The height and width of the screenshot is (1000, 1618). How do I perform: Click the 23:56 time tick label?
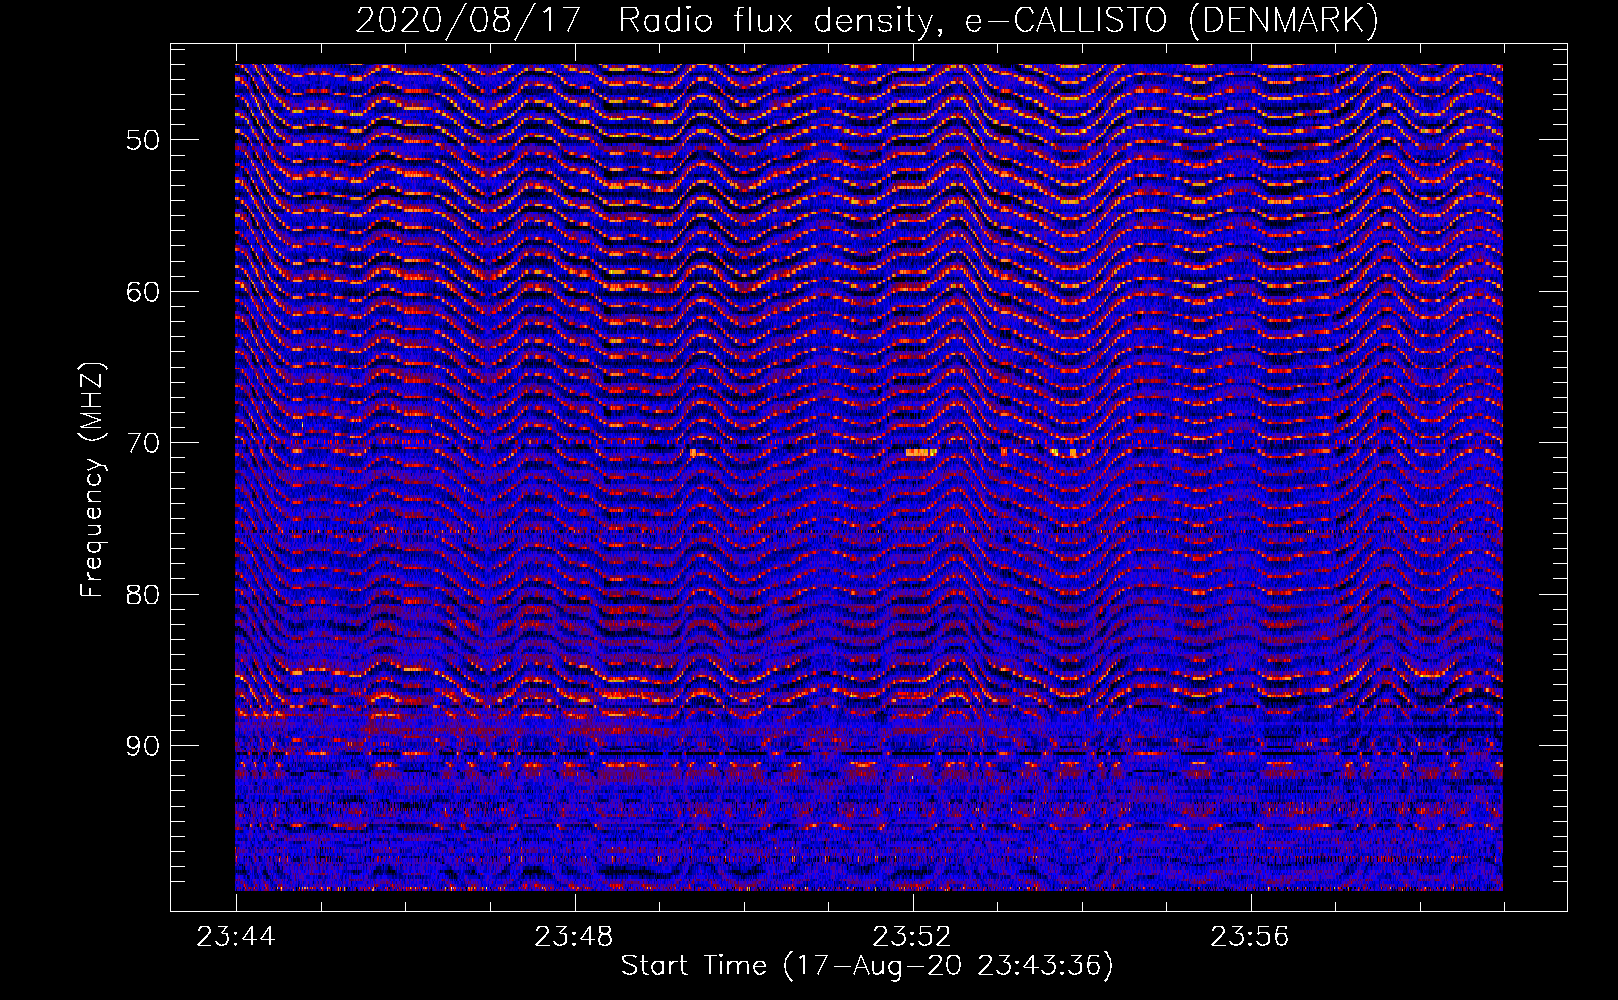point(1250,937)
